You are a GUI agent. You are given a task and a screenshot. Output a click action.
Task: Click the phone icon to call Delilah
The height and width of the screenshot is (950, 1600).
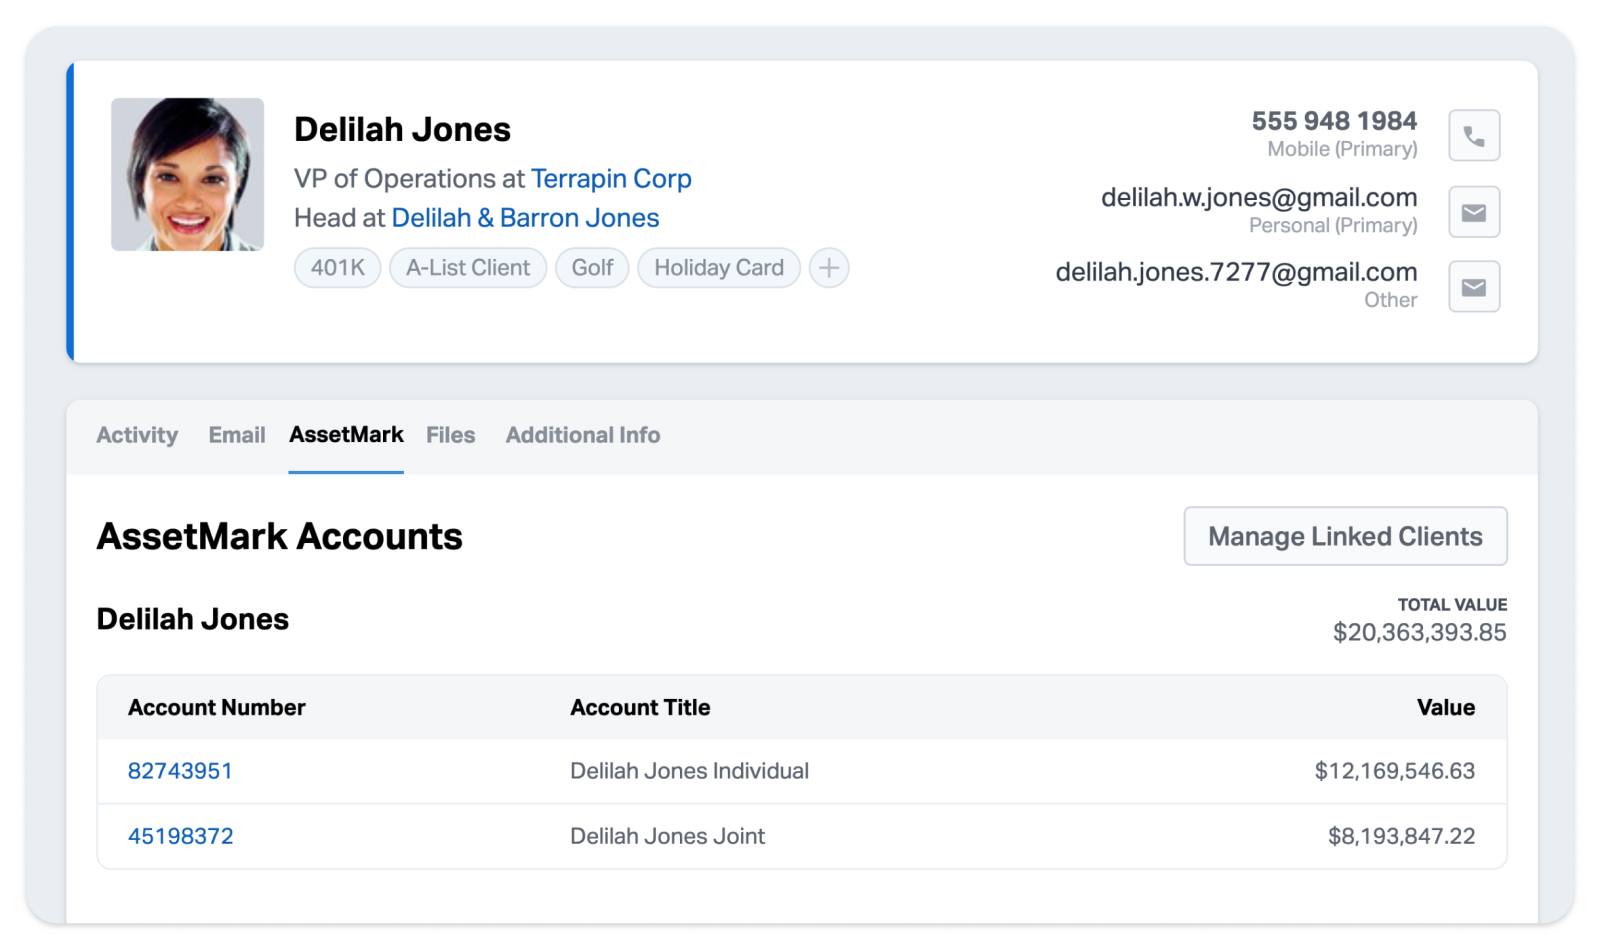1473,135
